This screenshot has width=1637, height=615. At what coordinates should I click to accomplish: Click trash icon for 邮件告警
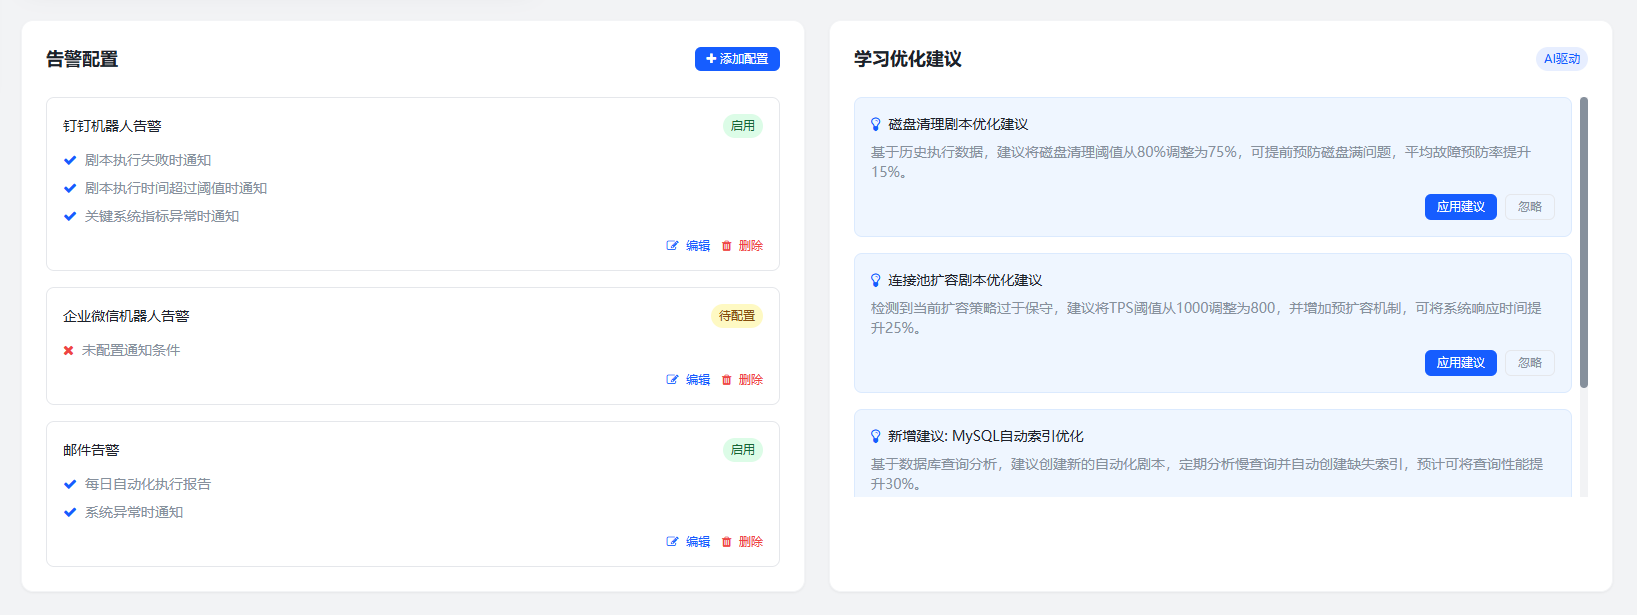coord(727,542)
